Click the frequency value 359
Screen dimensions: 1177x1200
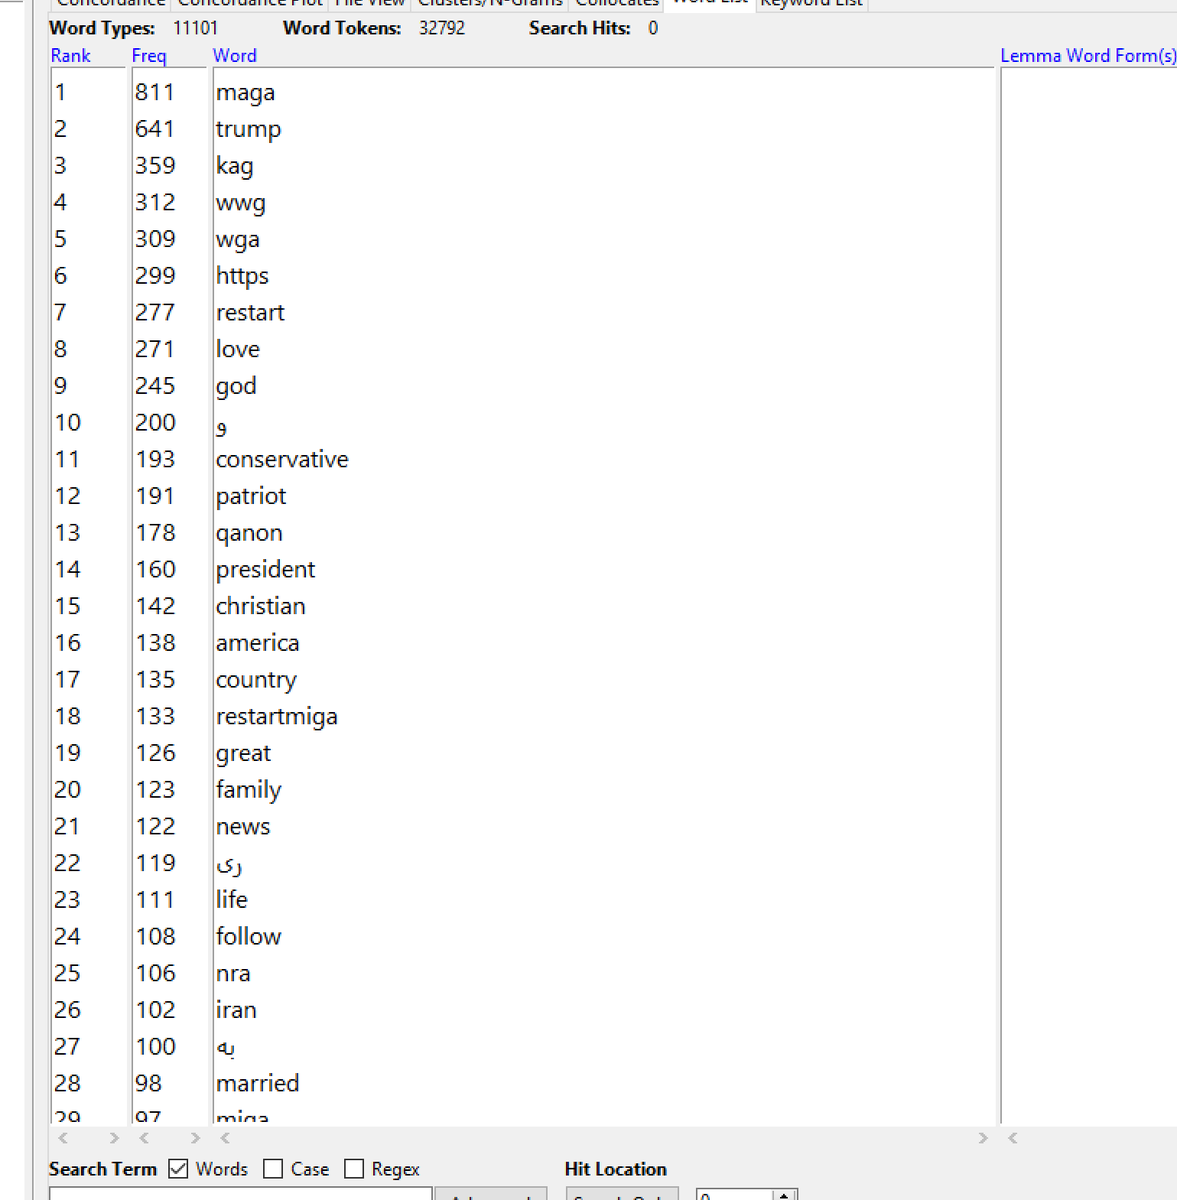155,166
